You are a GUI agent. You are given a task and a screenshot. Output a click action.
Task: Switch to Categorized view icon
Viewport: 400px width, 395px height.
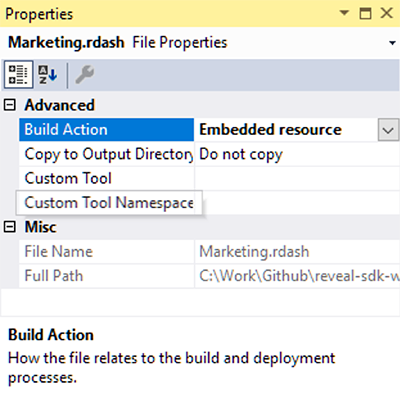(18, 74)
